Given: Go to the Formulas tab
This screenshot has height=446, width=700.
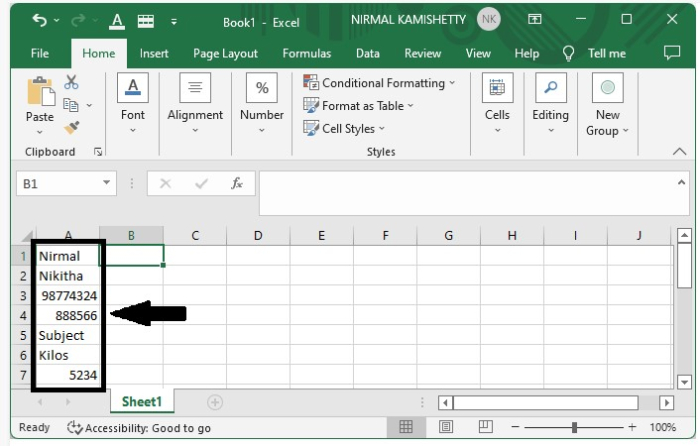Looking at the screenshot, I should tap(307, 54).
